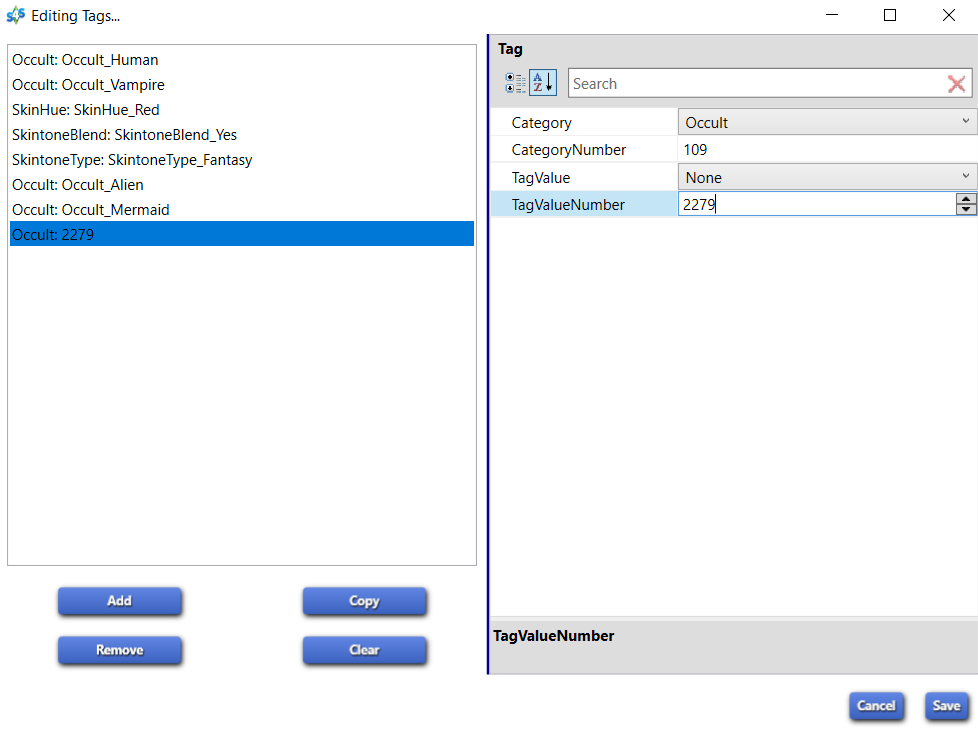The height and width of the screenshot is (737, 978).
Task: Cancel tag editing
Action: click(x=876, y=706)
